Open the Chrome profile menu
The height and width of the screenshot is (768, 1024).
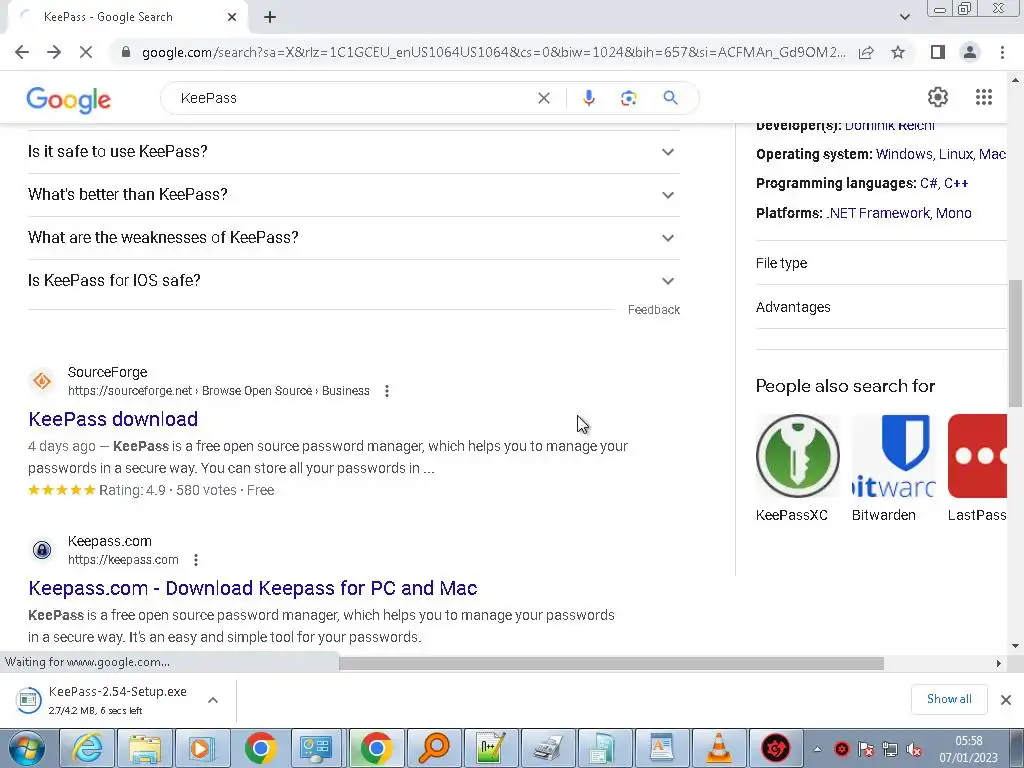pyautogui.click(x=970, y=52)
